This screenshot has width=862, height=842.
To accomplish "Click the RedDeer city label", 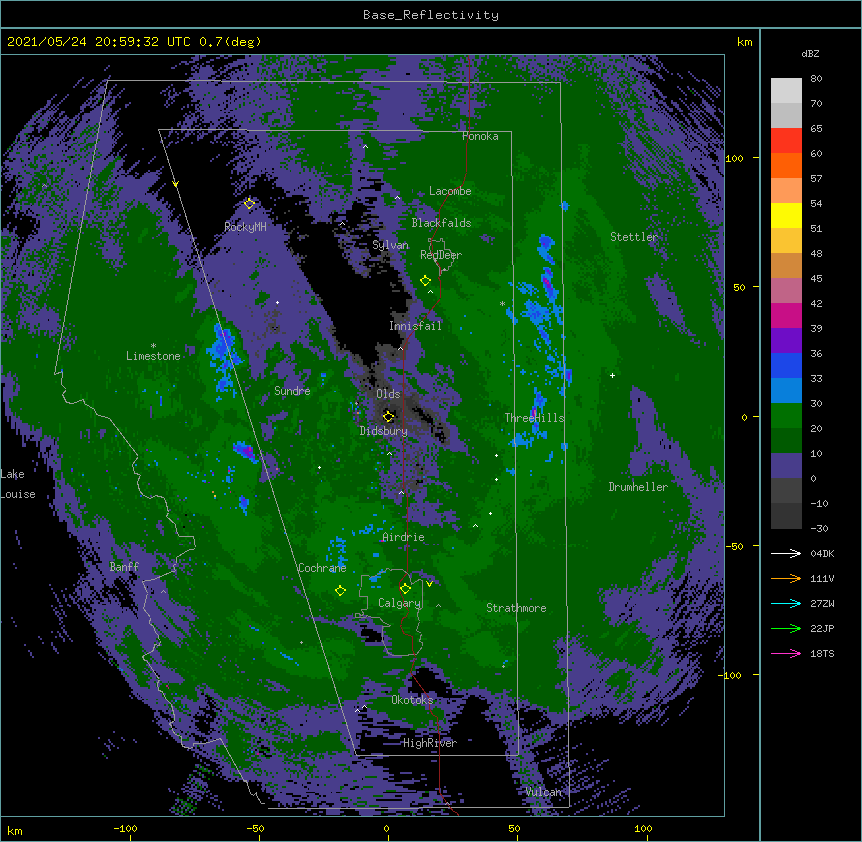I will click(x=441, y=255).
